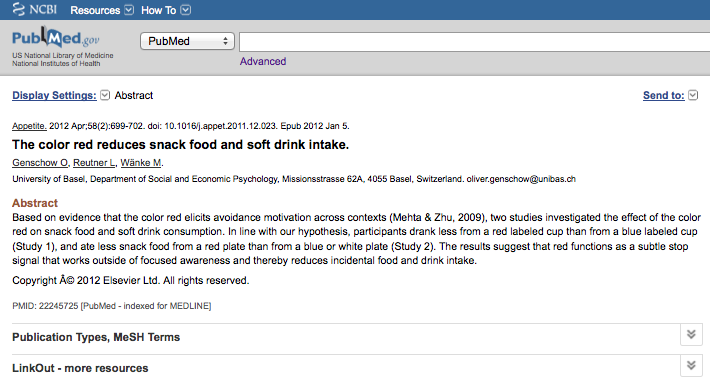
Task: Click author Genschow O link
Action: coord(40,163)
